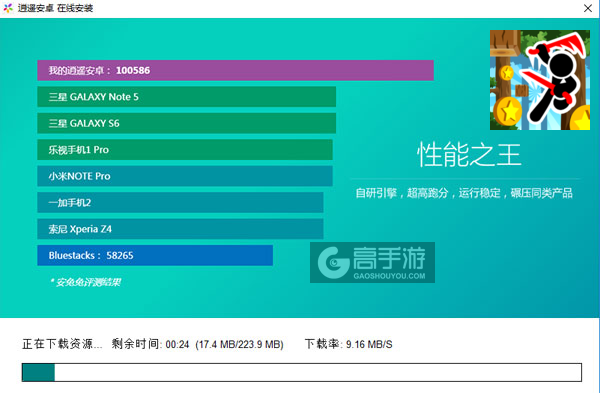Image resolution: width=600 pixels, height=393 pixels.
Task: Click the 逍遥安卓 logo in the title bar
Action: tap(8, 8)
